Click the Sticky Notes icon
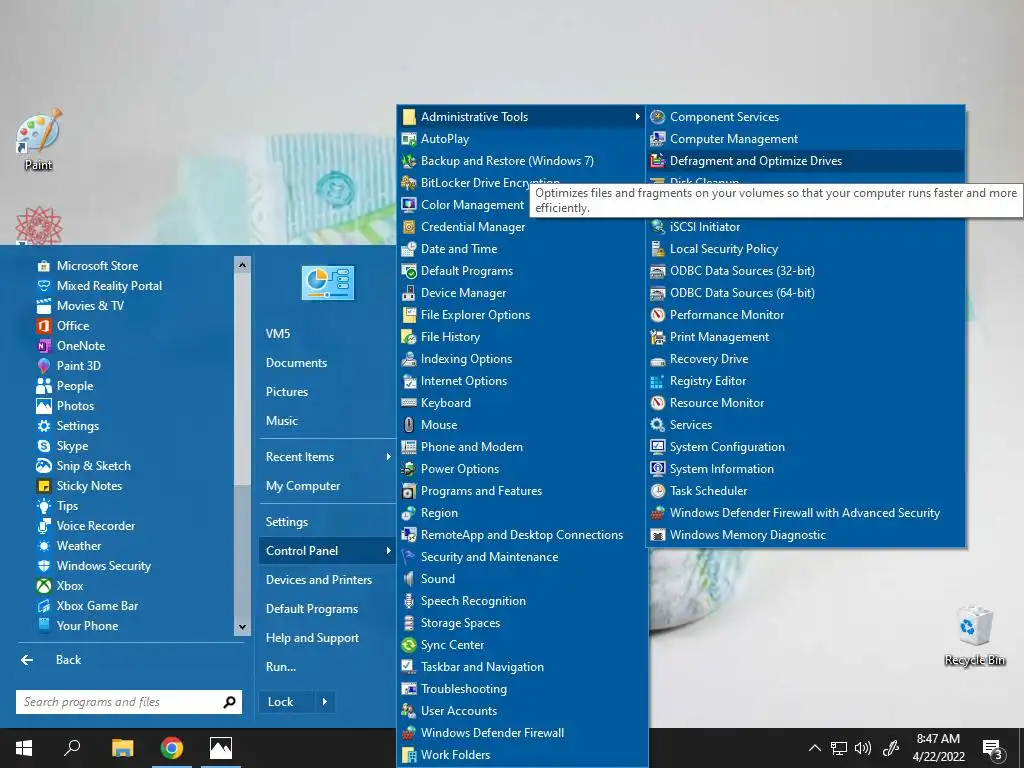Image resolution: width=1024 pixels, height=768 pixels. [x=44, y=486]
